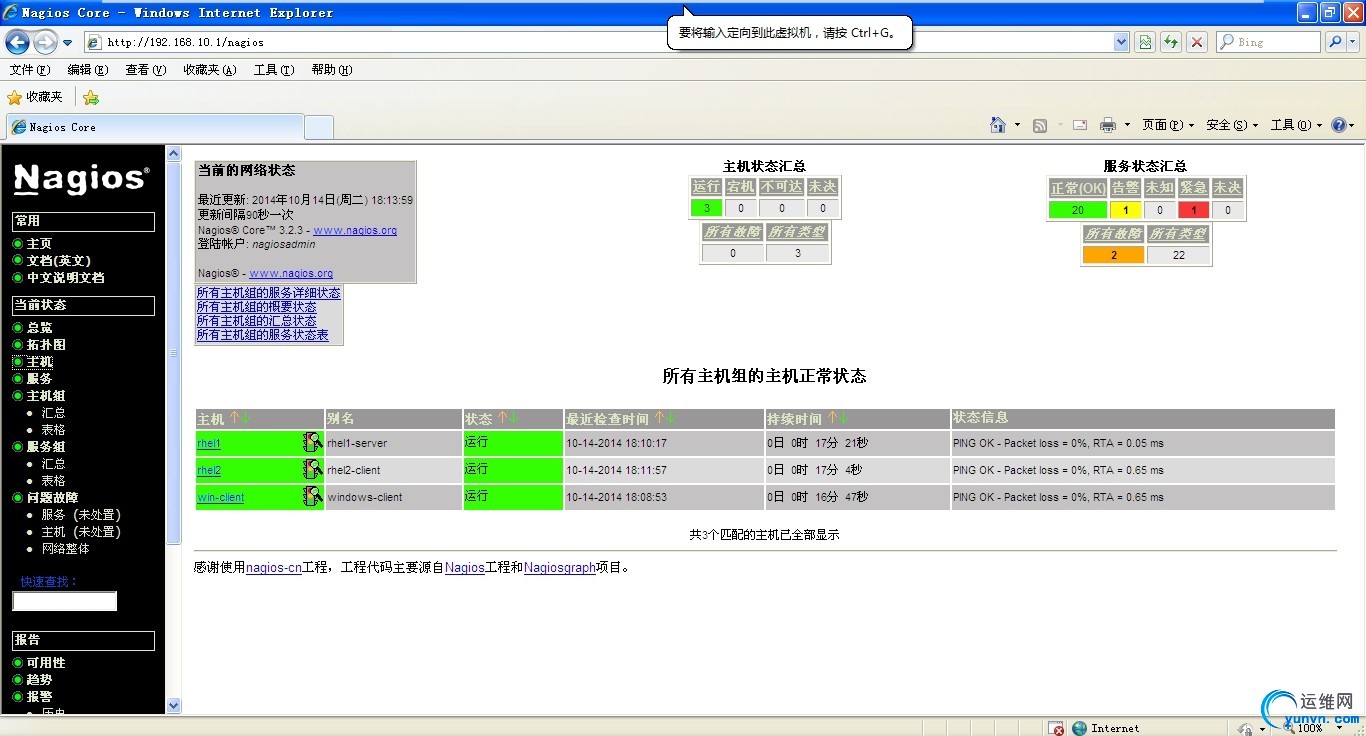This screenshot has height=736, width=1366.
Task: Click the www.nagios.org version link
Action: 355,230
